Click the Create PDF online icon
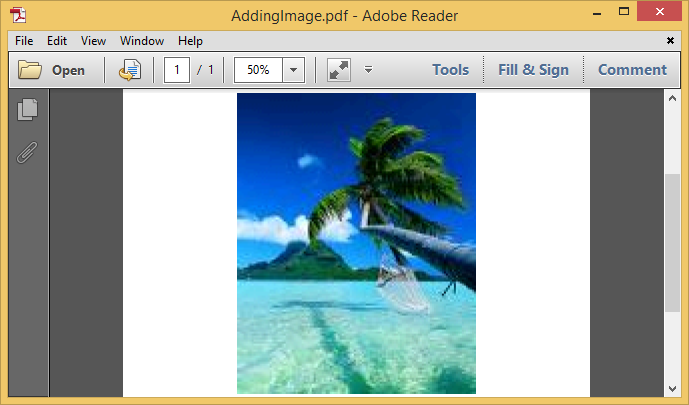 click(x=130, y=70)
